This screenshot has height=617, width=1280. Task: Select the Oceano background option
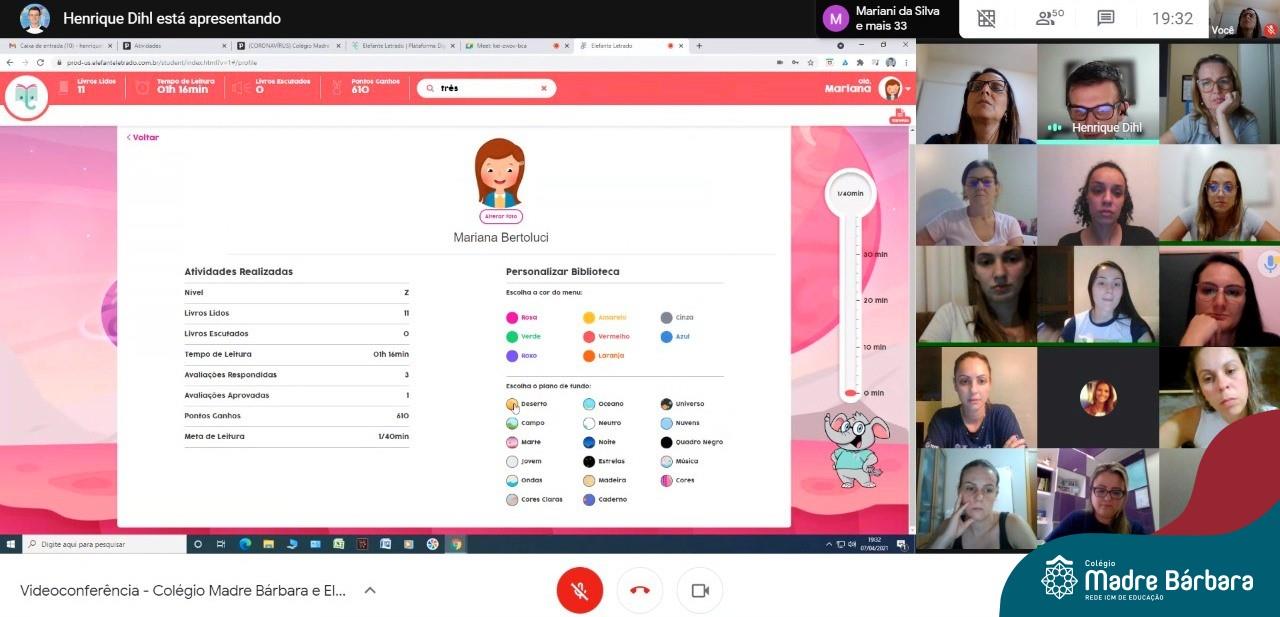click(589, 404)
